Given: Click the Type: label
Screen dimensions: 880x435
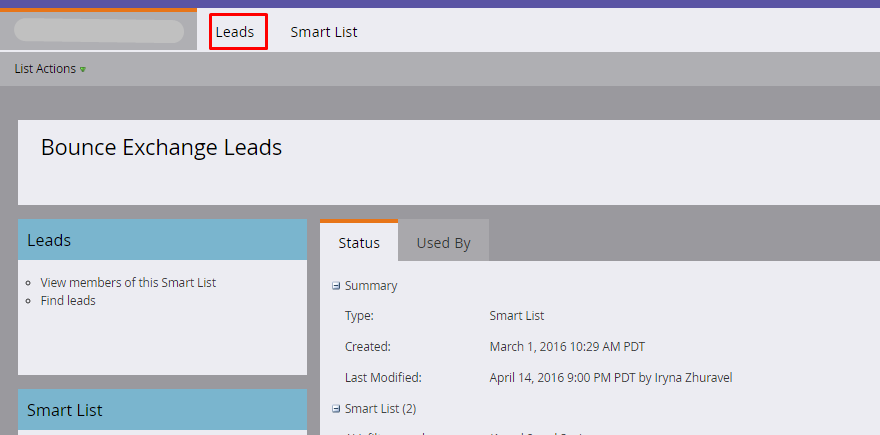Looking at the screenshot, I should [359, 315].
